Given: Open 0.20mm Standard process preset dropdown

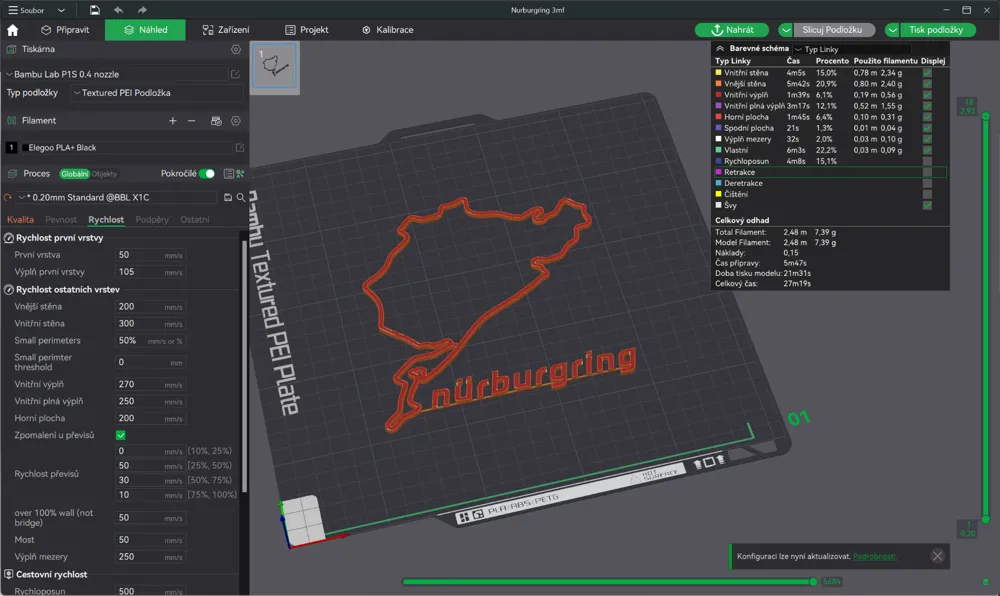Looking at the screenshot, I should pos(117,198).
